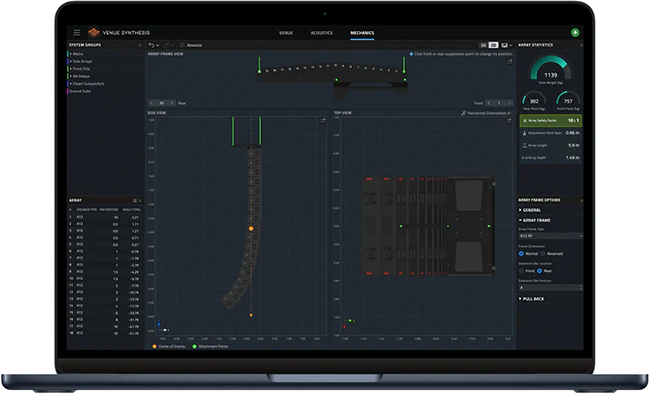The height and width of the screenshot is (394, 650).
Task: Click the Array Safety Factor icon
Action: [x=525, y=121]
